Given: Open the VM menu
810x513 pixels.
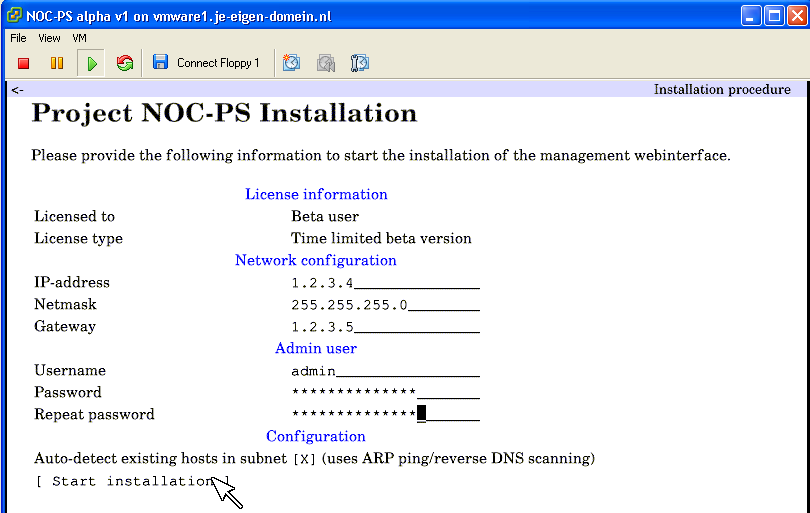Looking at the screenshot, I should click(79, 38).
